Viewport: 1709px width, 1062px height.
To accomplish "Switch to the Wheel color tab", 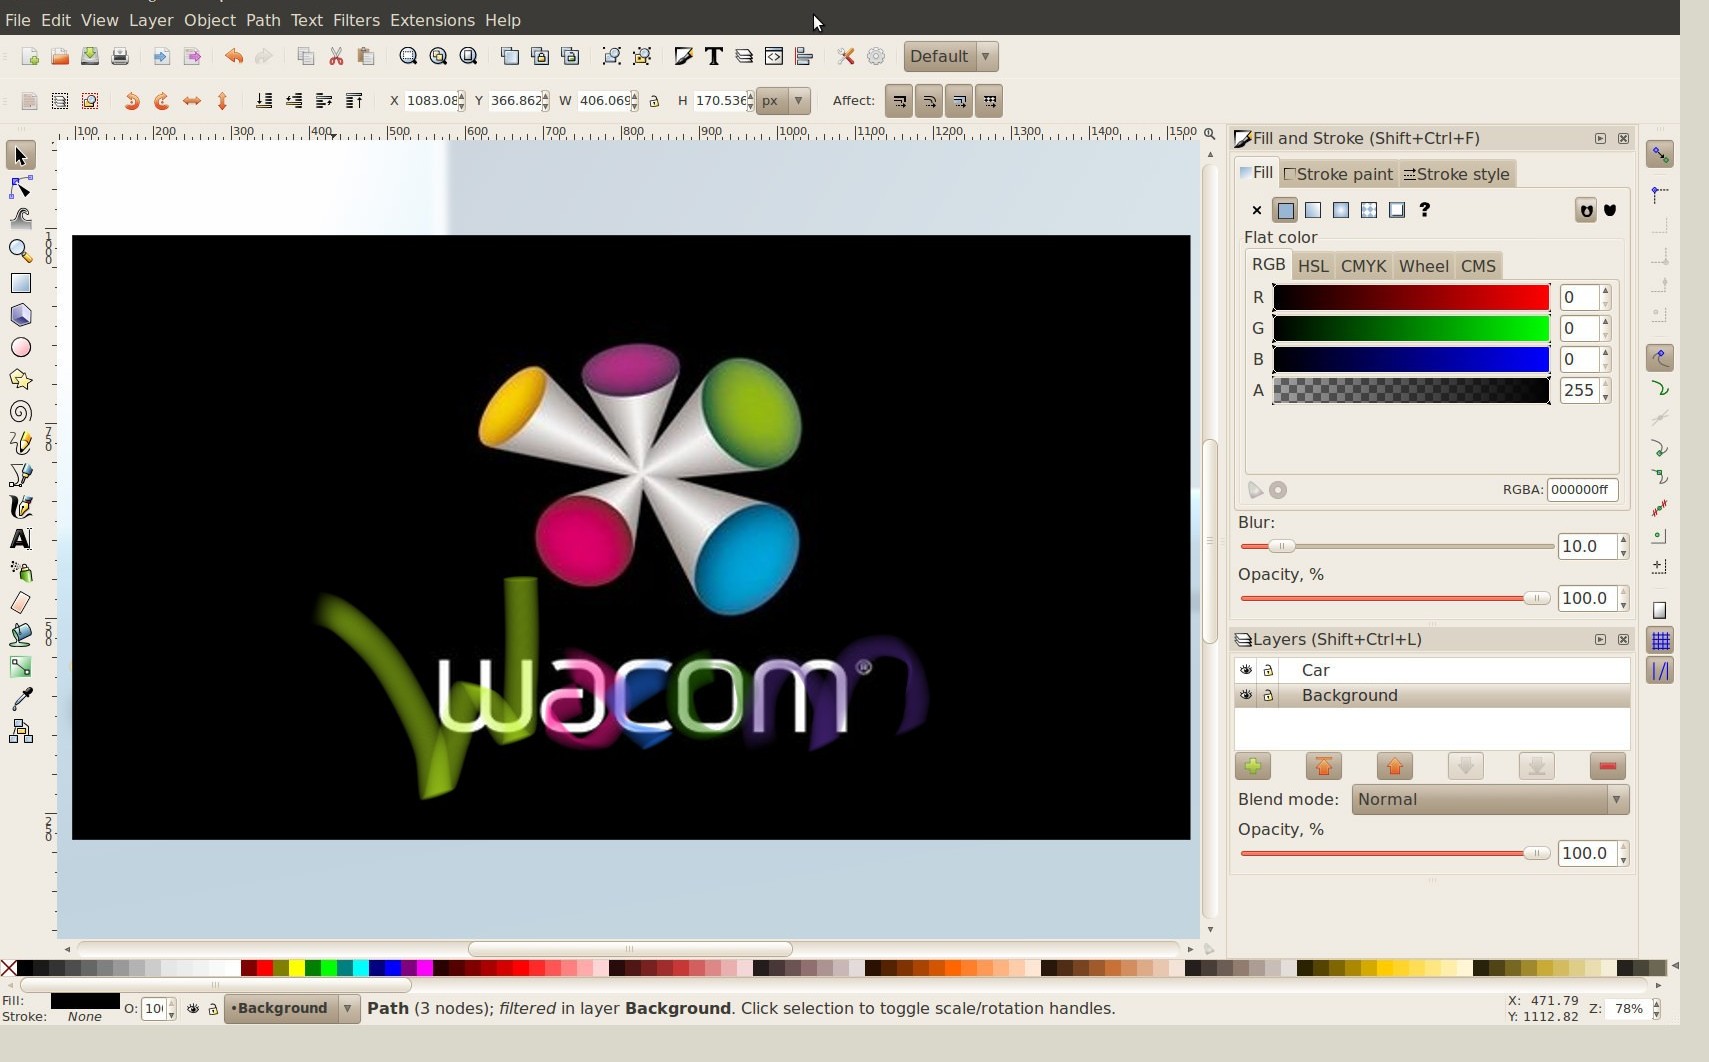I will tap(1423, 266).
